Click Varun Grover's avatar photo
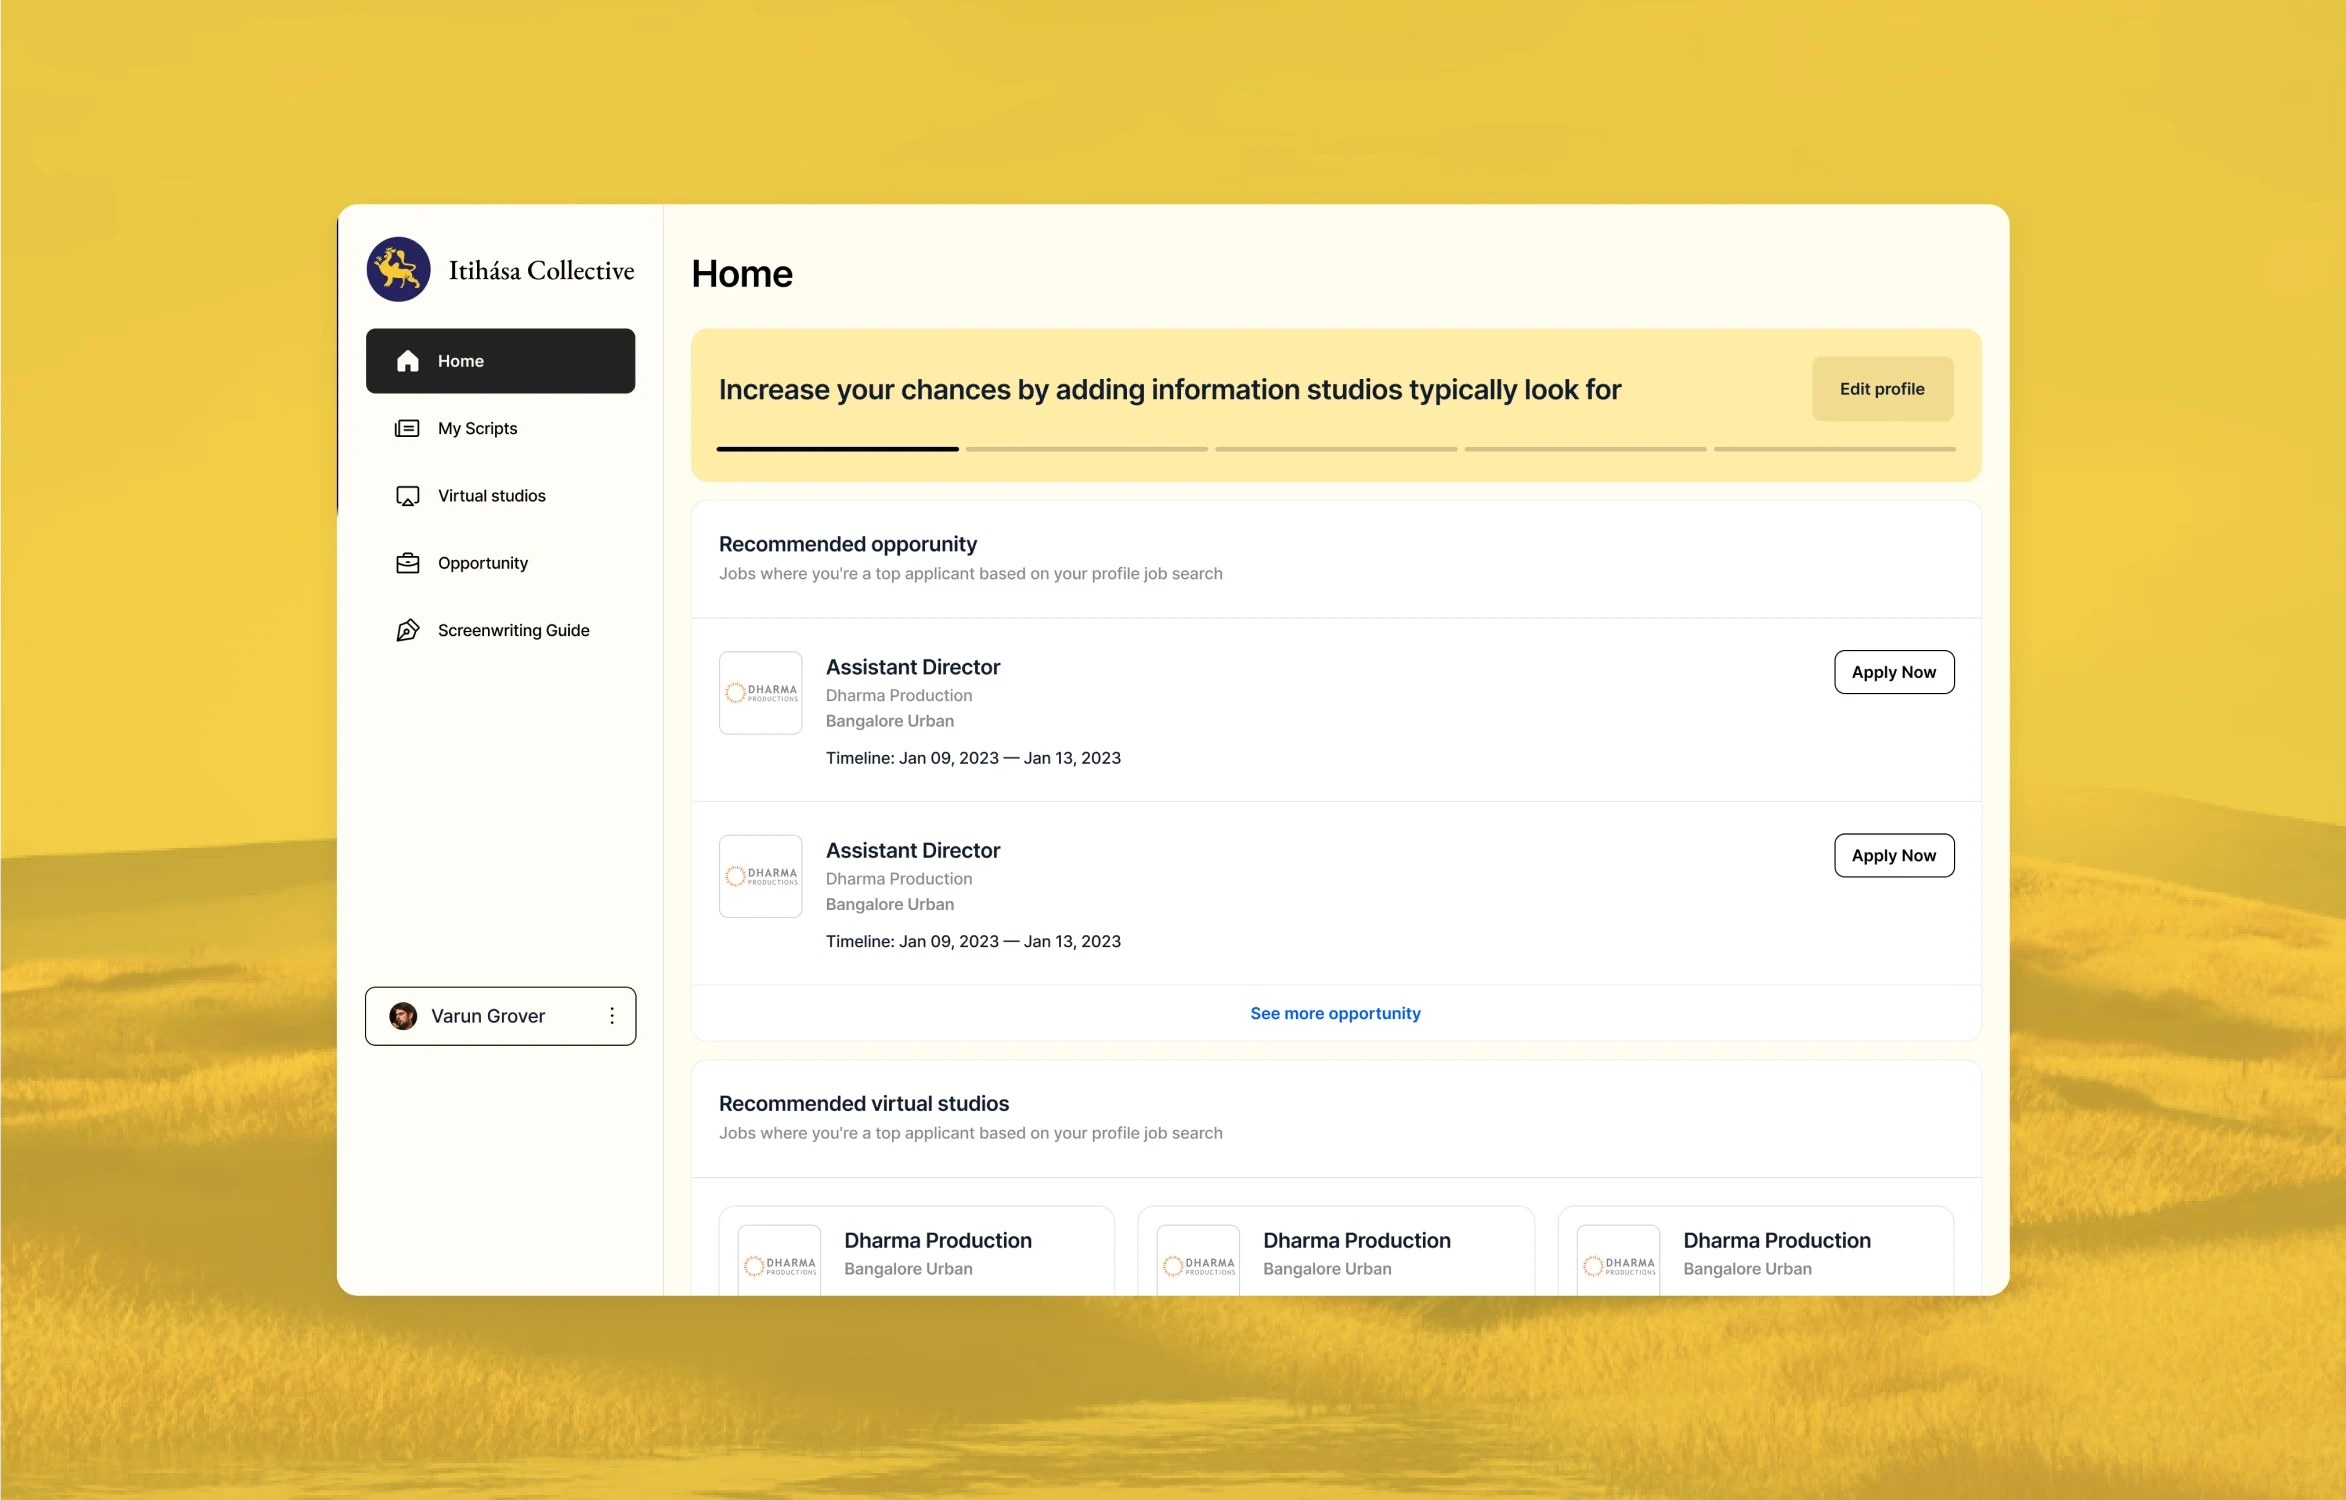The image size is (2346, 1500). [x=403, y=1016]
